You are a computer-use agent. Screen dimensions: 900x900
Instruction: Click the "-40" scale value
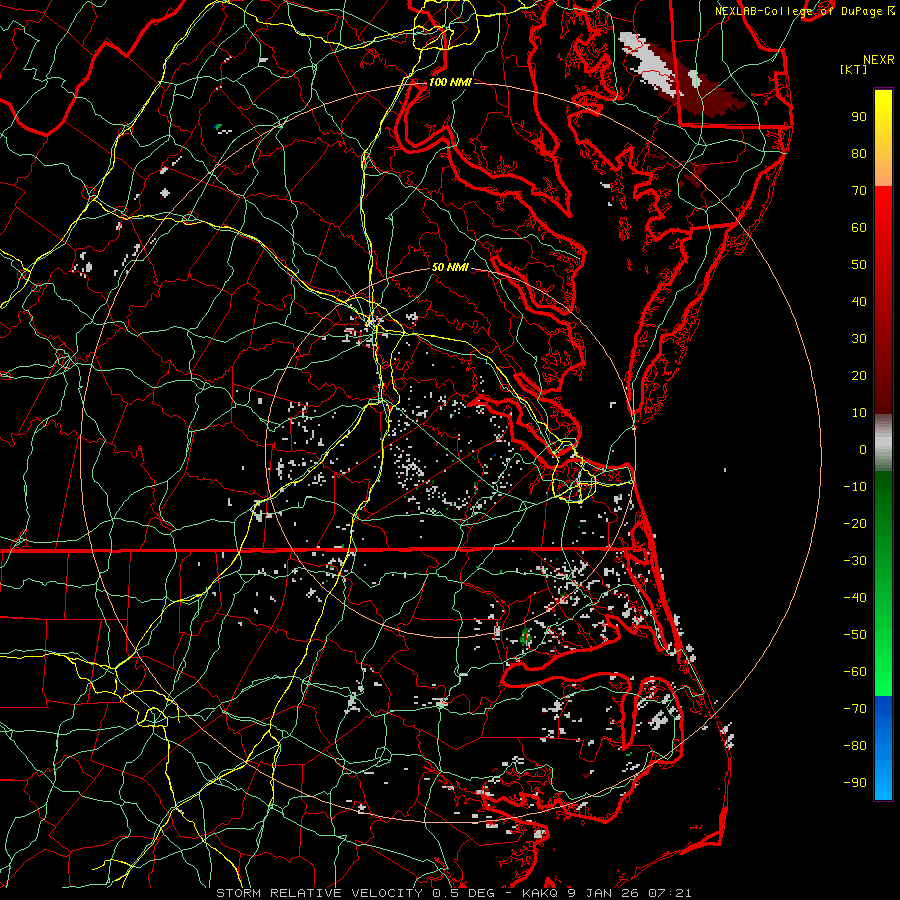pyautogui.click(x=855, y=598)
